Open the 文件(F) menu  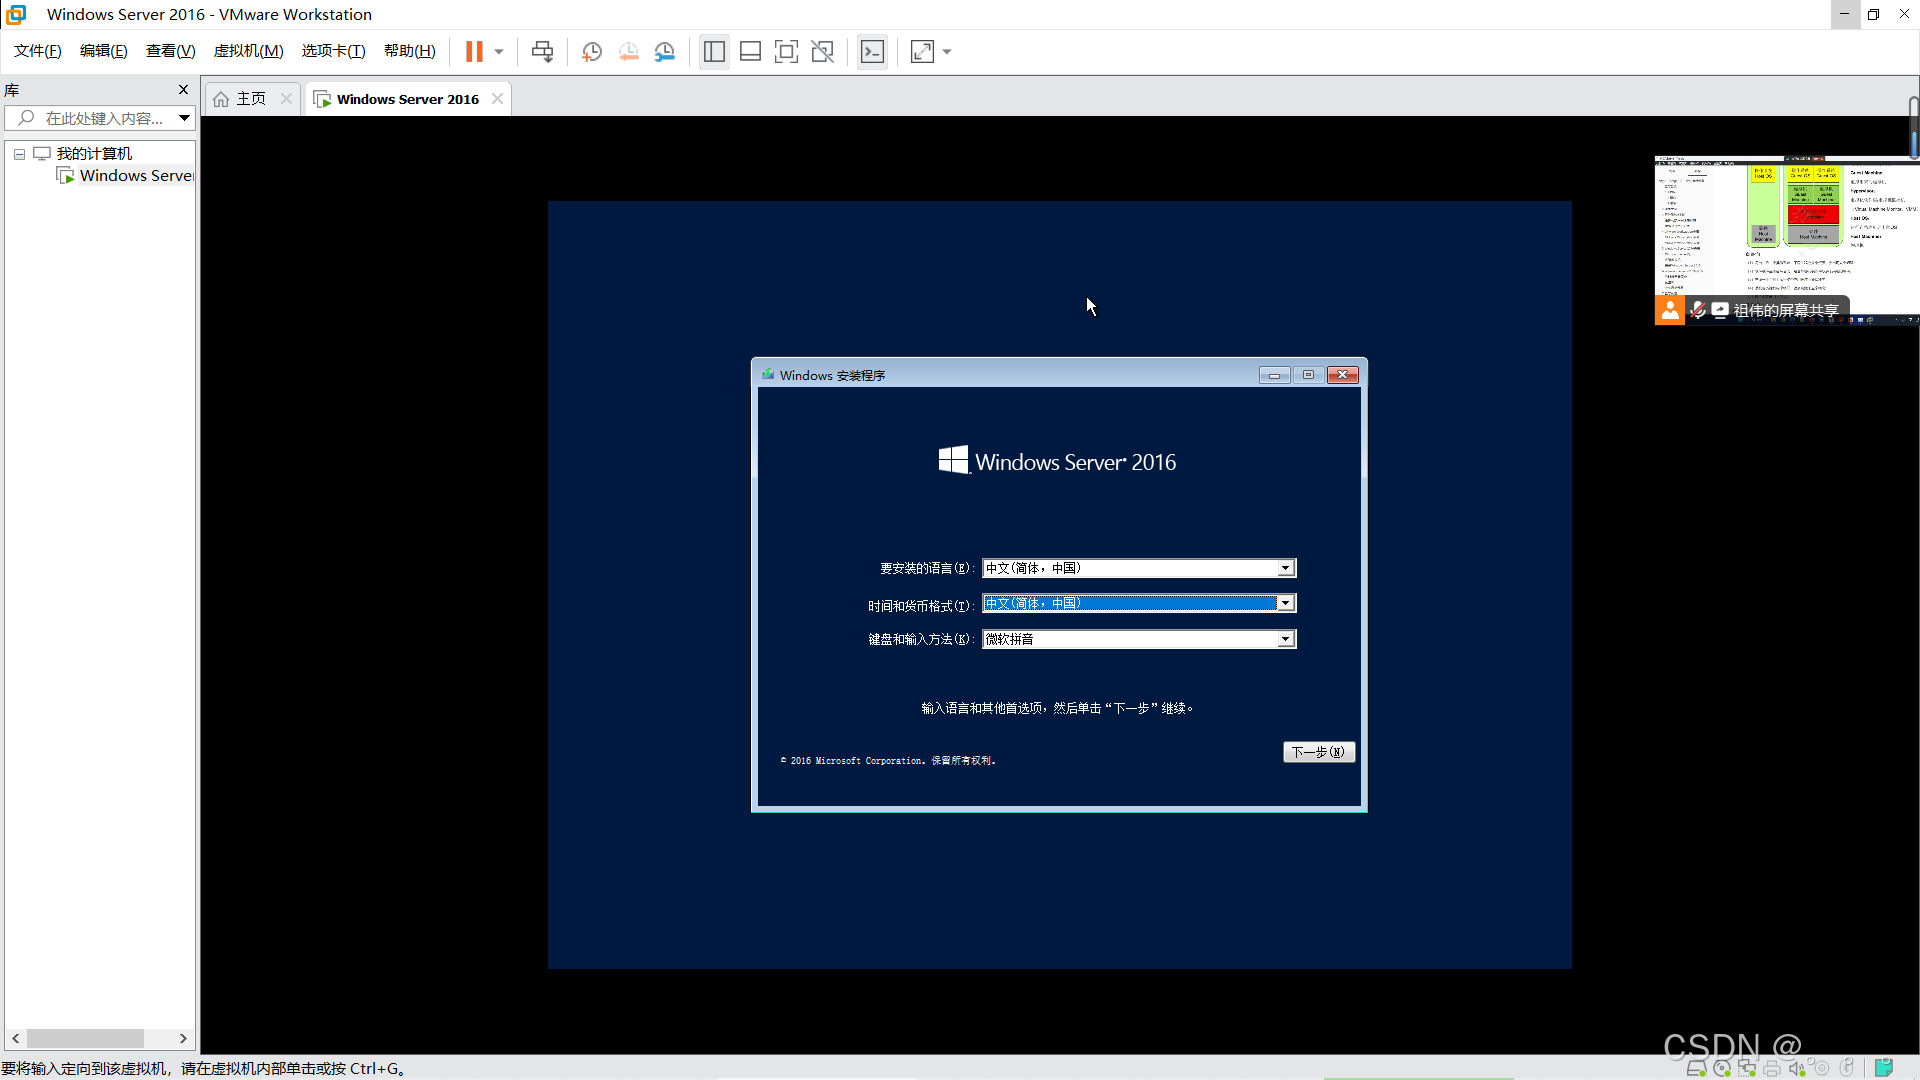[x=37, y=51]
